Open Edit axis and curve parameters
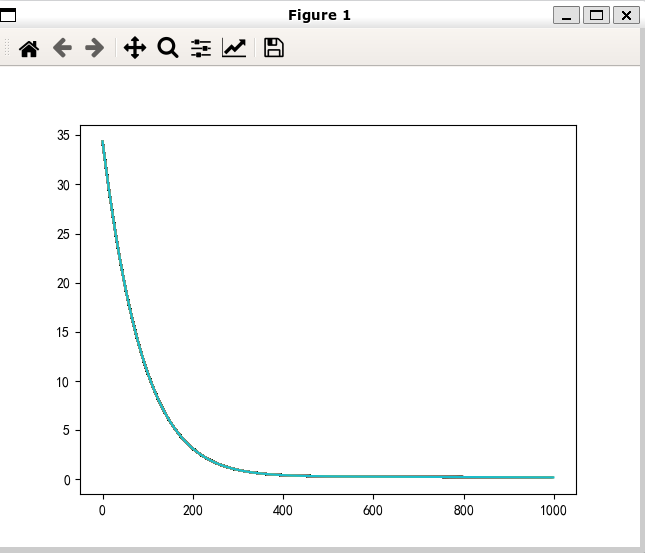This screenshot has height=553, width=645. point(234,48)
